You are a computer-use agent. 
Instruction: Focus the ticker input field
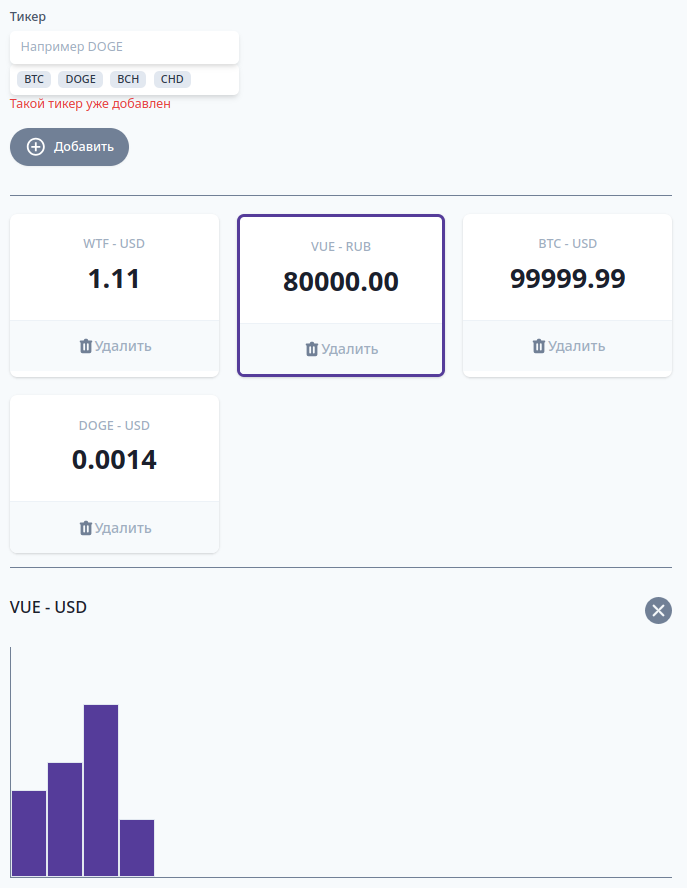coord(124,47)
